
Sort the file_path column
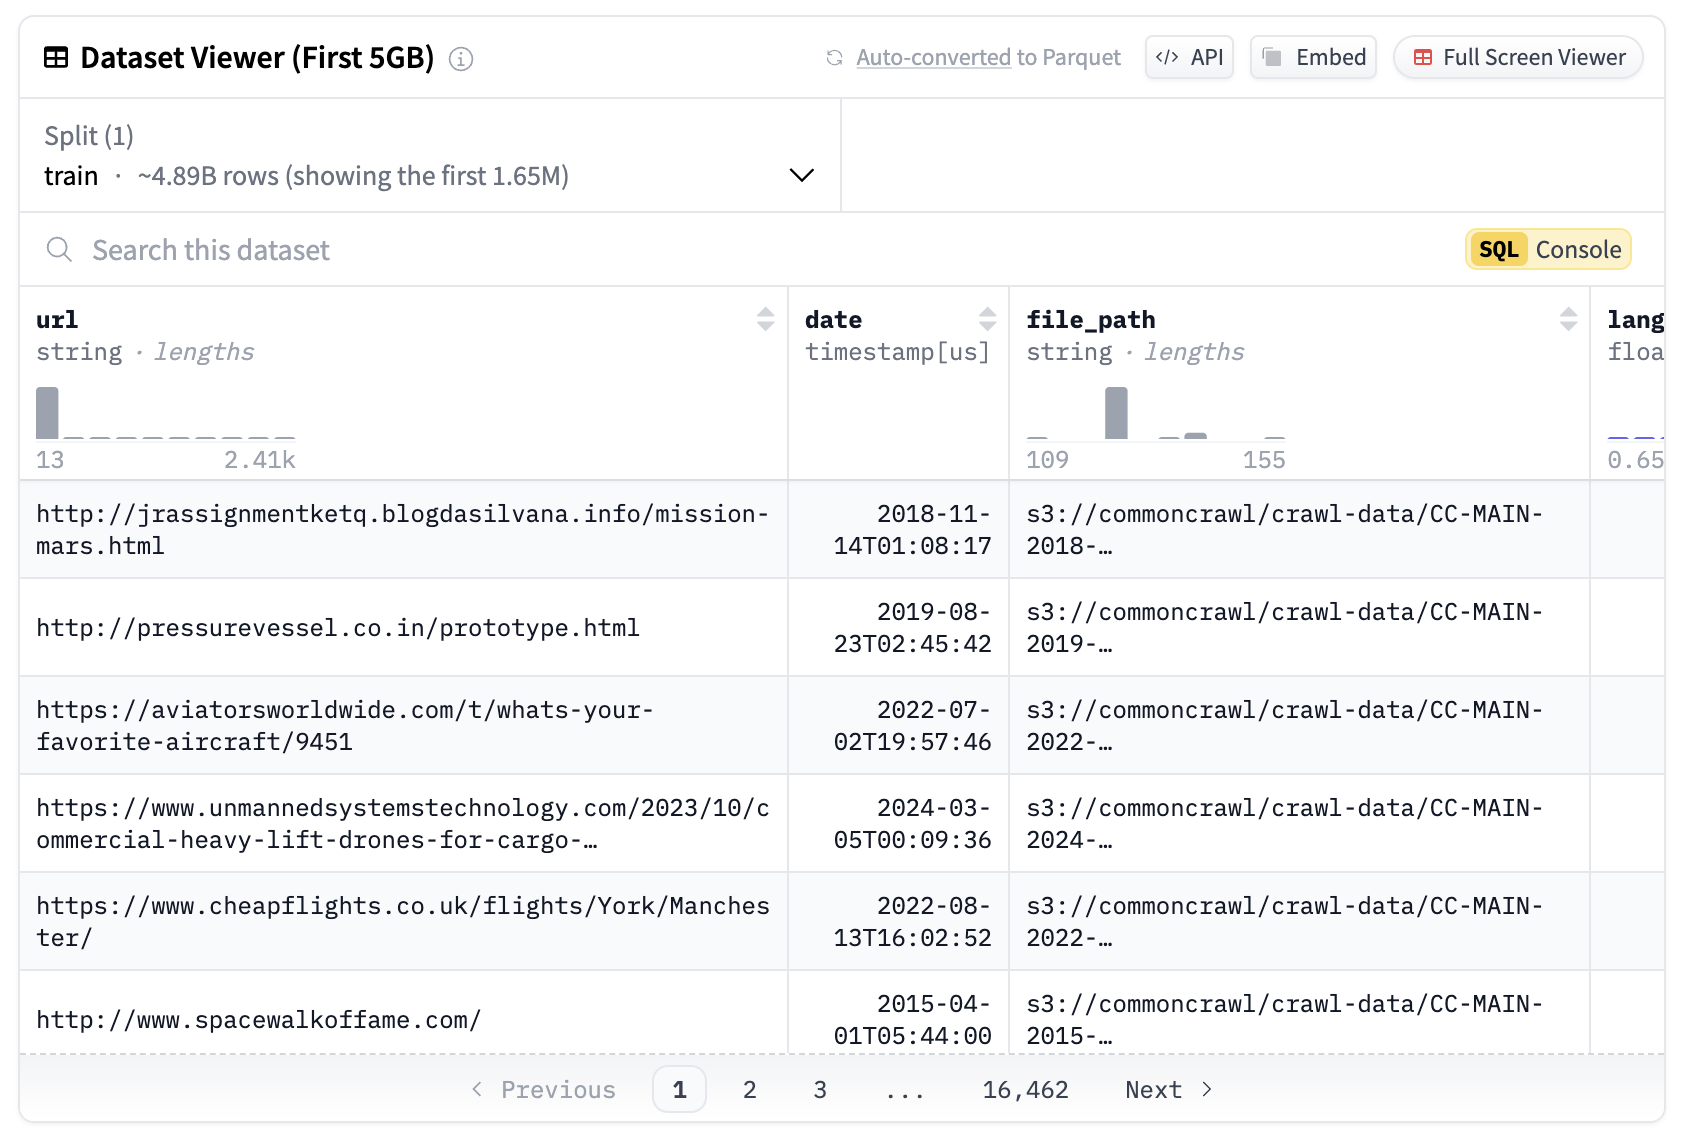tap(1568, 319)
